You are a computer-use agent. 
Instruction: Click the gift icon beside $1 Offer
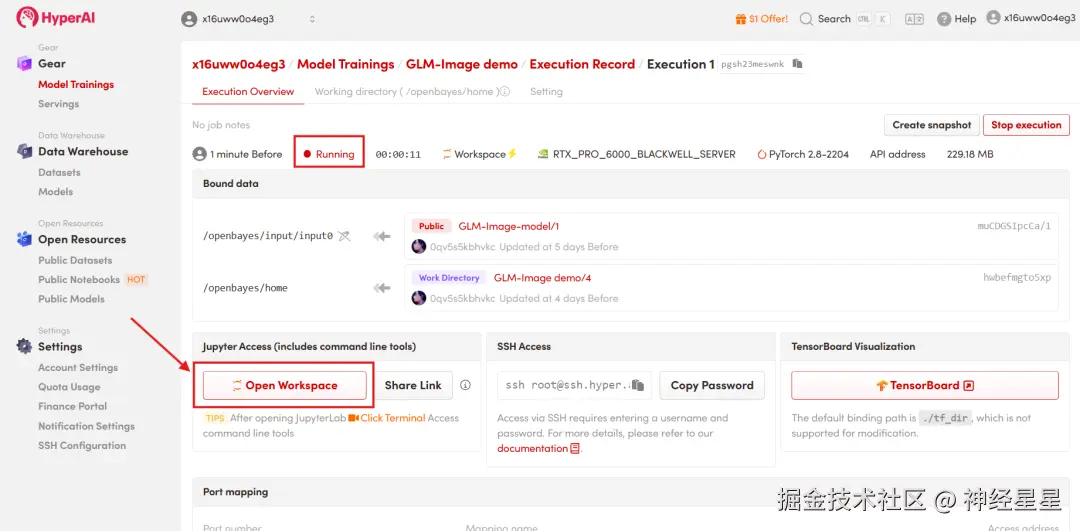[x=740, y=19]
